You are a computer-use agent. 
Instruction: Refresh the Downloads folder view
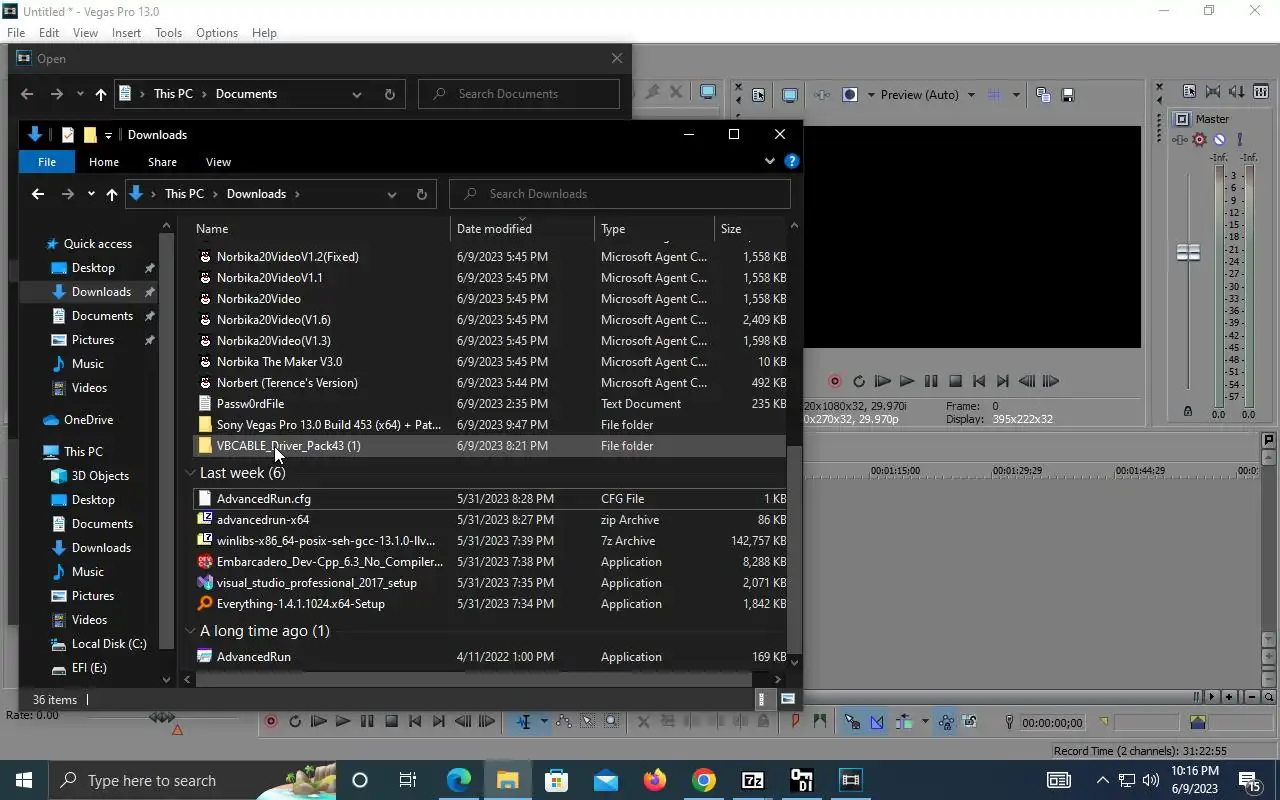coord(421,194)
